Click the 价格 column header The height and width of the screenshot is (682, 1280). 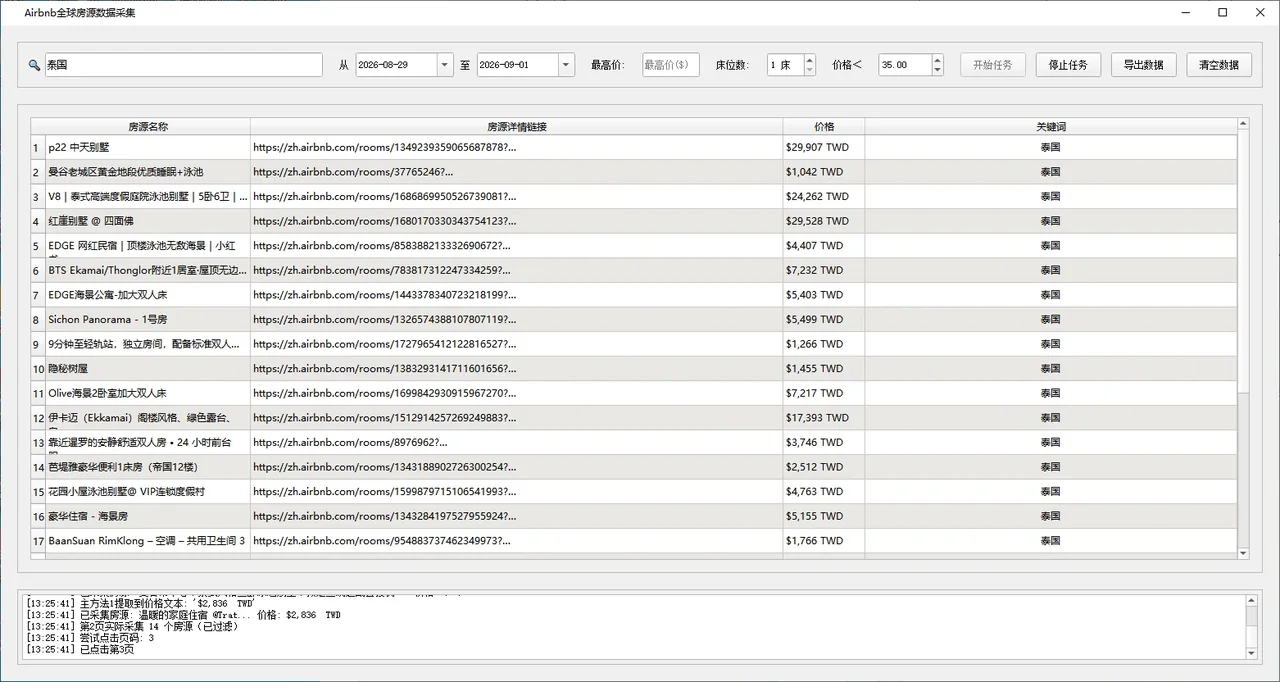point(824,127)
